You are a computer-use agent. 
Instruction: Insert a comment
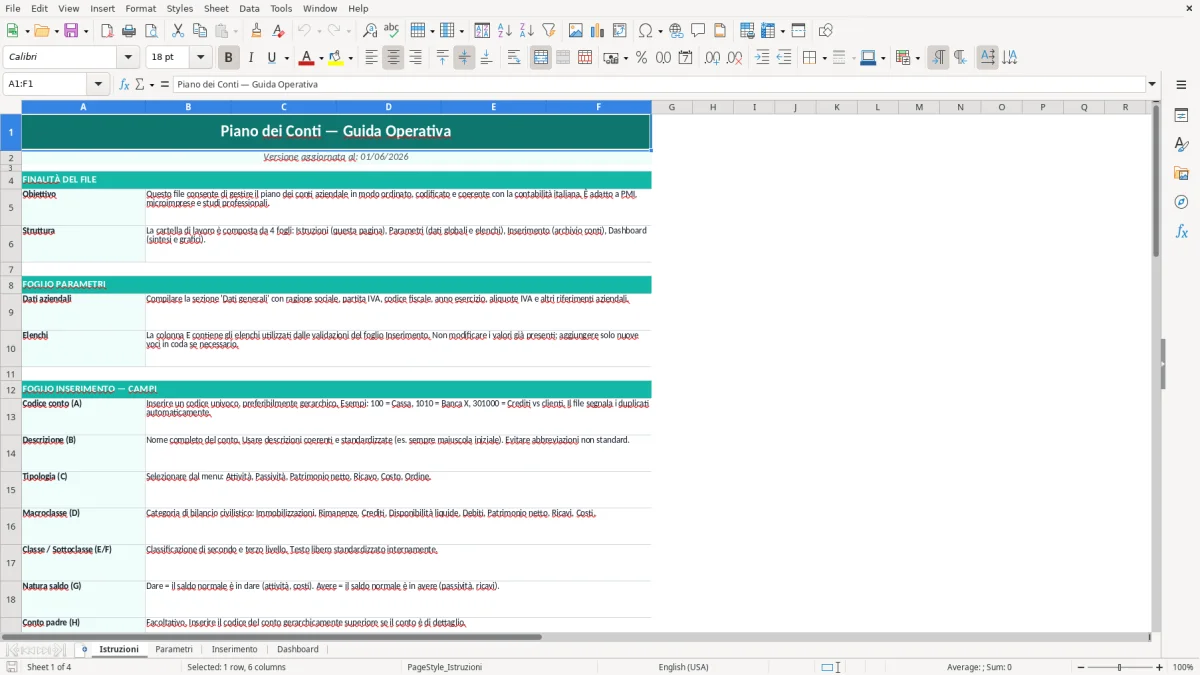point(699,31)
